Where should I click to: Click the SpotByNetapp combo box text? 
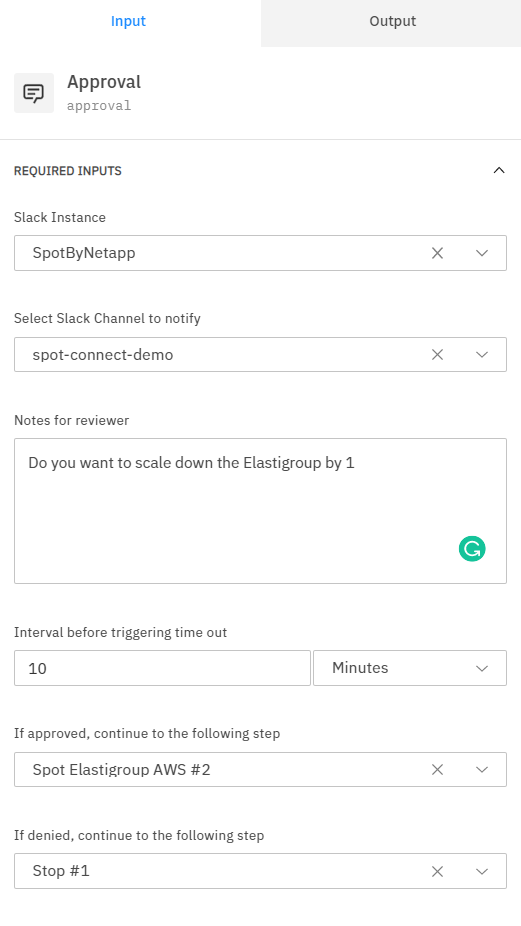(x=84, y=253)
